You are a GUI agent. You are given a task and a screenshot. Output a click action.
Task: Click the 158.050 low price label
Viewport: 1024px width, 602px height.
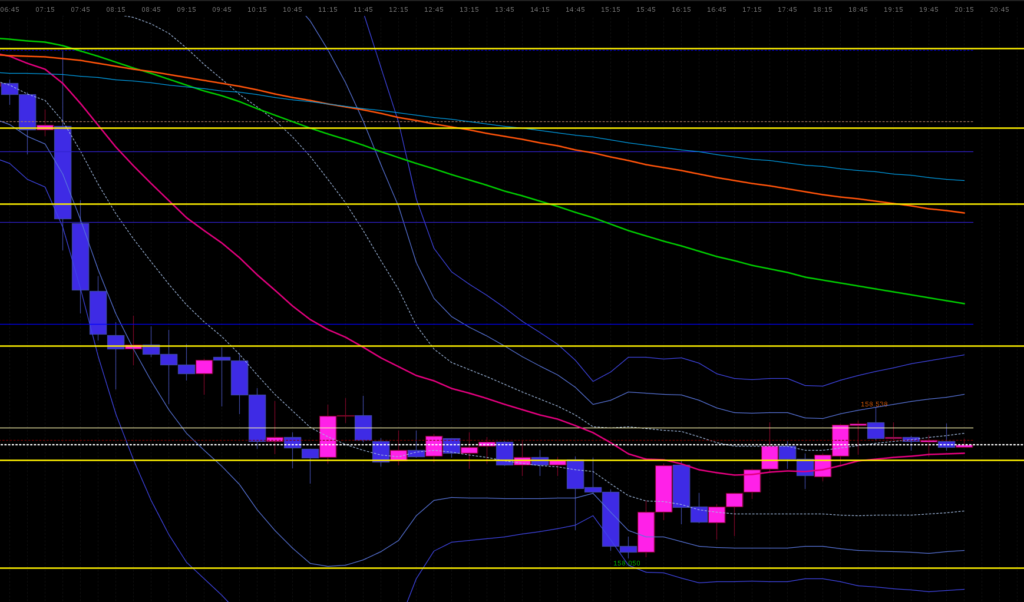pos(627,563)
